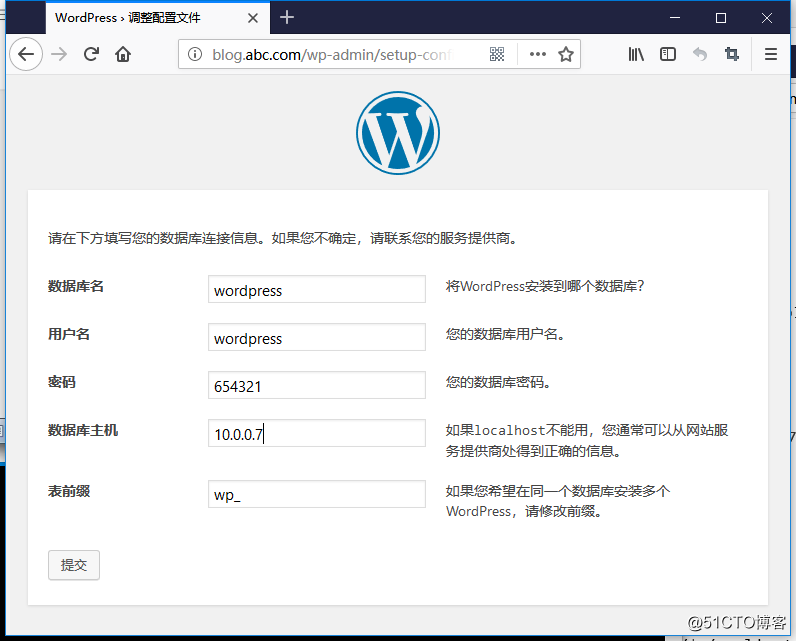
Task: Submit the form with 提交 button
Action: tap(74, 565)
